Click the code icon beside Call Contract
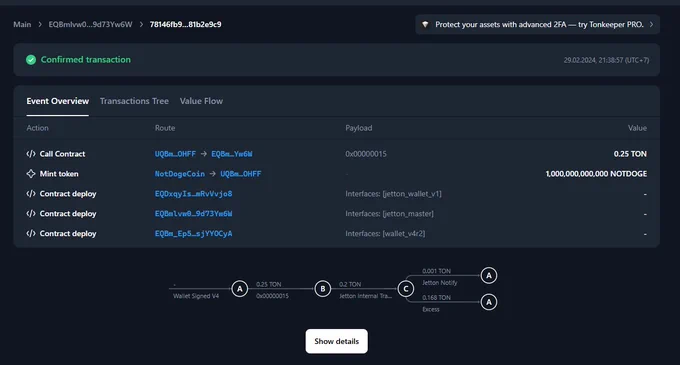Image resolution: width=680 pixels, height=365 pixels. [31, 154]
